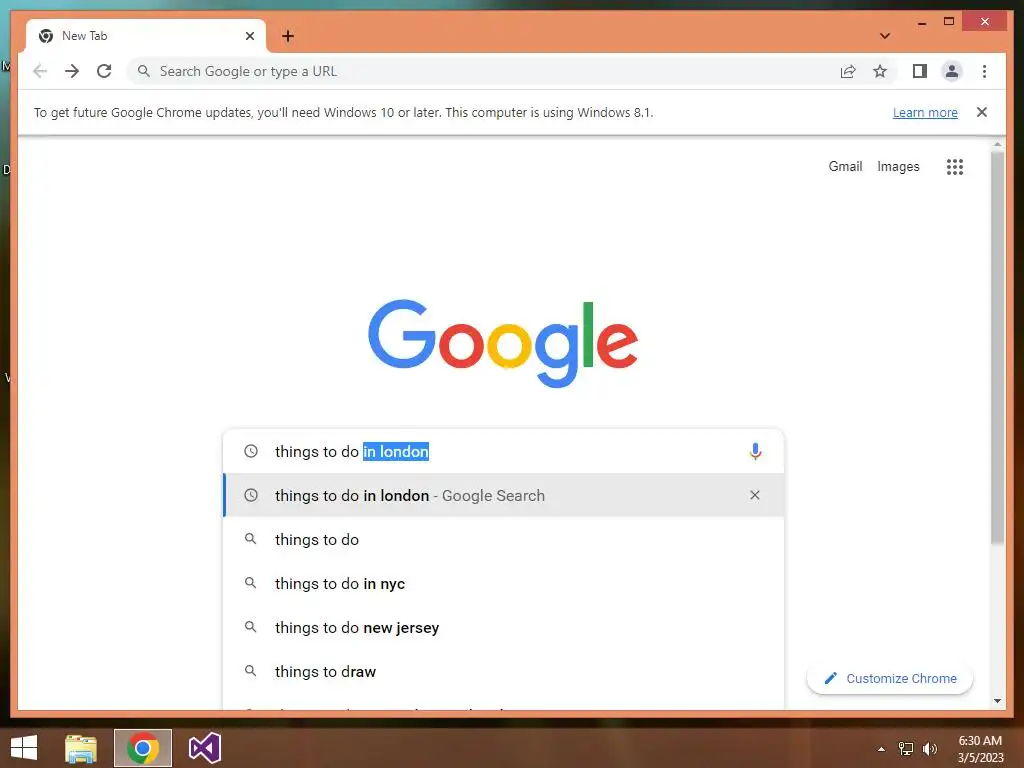
Task: Open Visual Studio from the taskbar
Action: coord(204,748)
